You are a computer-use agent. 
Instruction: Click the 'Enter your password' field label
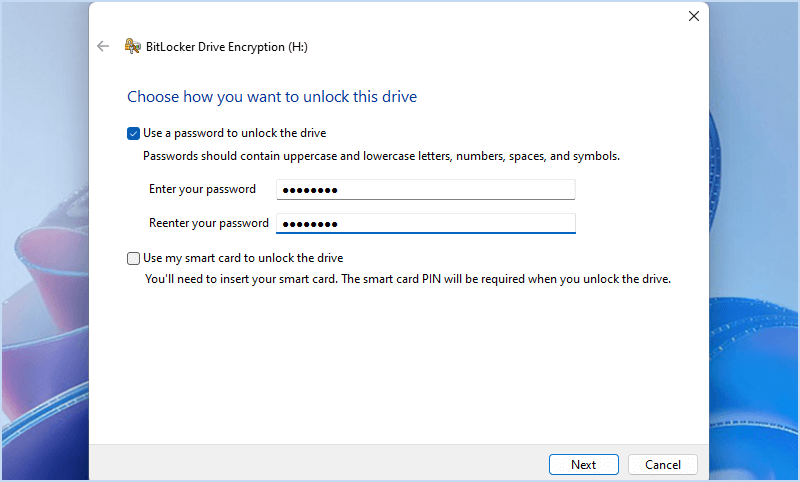click(202, 189)
